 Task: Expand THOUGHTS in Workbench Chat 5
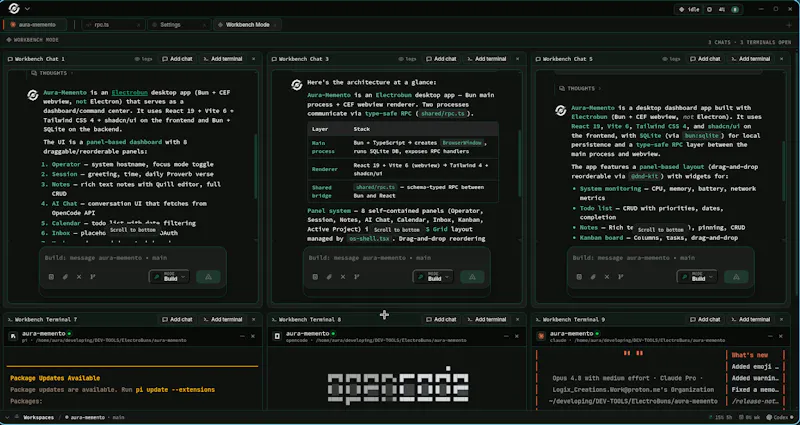click(579, 88)
